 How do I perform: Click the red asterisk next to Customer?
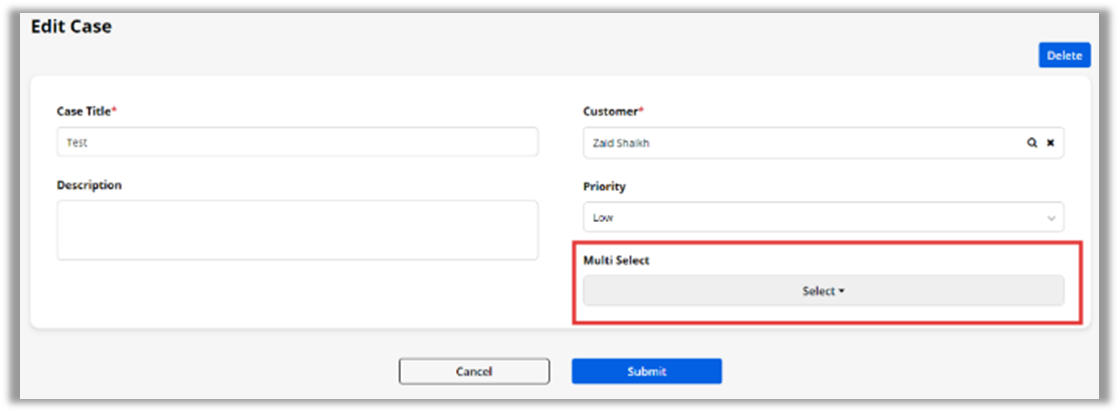click(641, 110)
